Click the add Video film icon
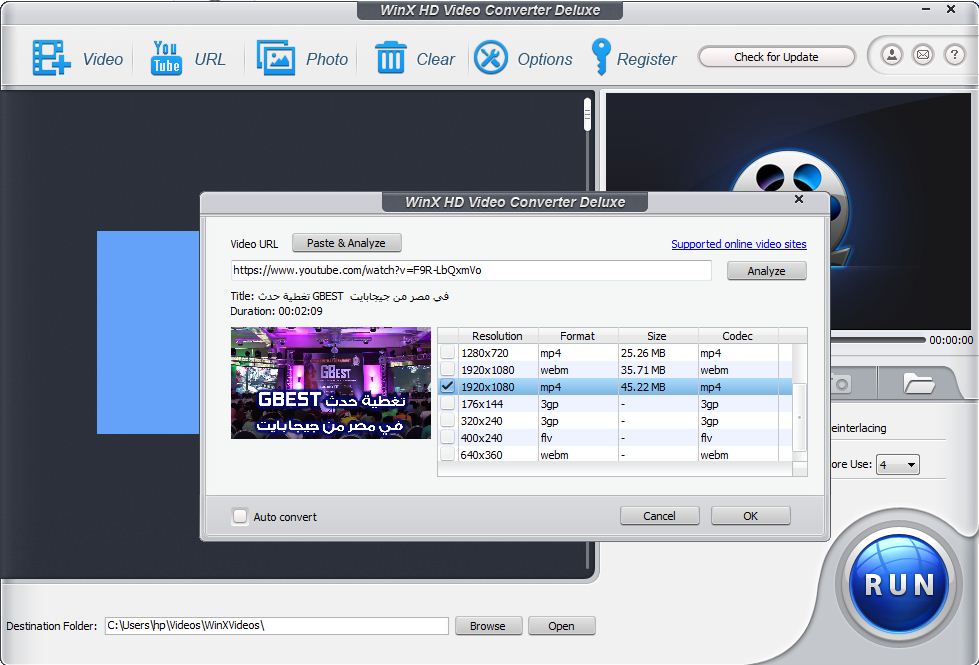 pos(52,58)
